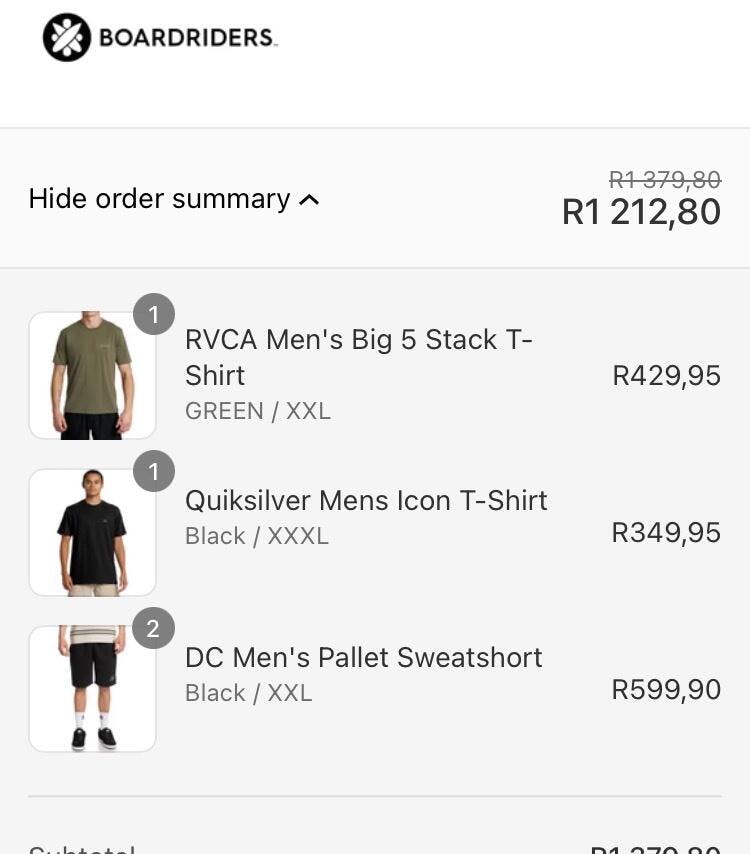Open the black Quiksilver T-shirt thumbnail
Screen dimensions: 750x854
(x=92, y=533)
